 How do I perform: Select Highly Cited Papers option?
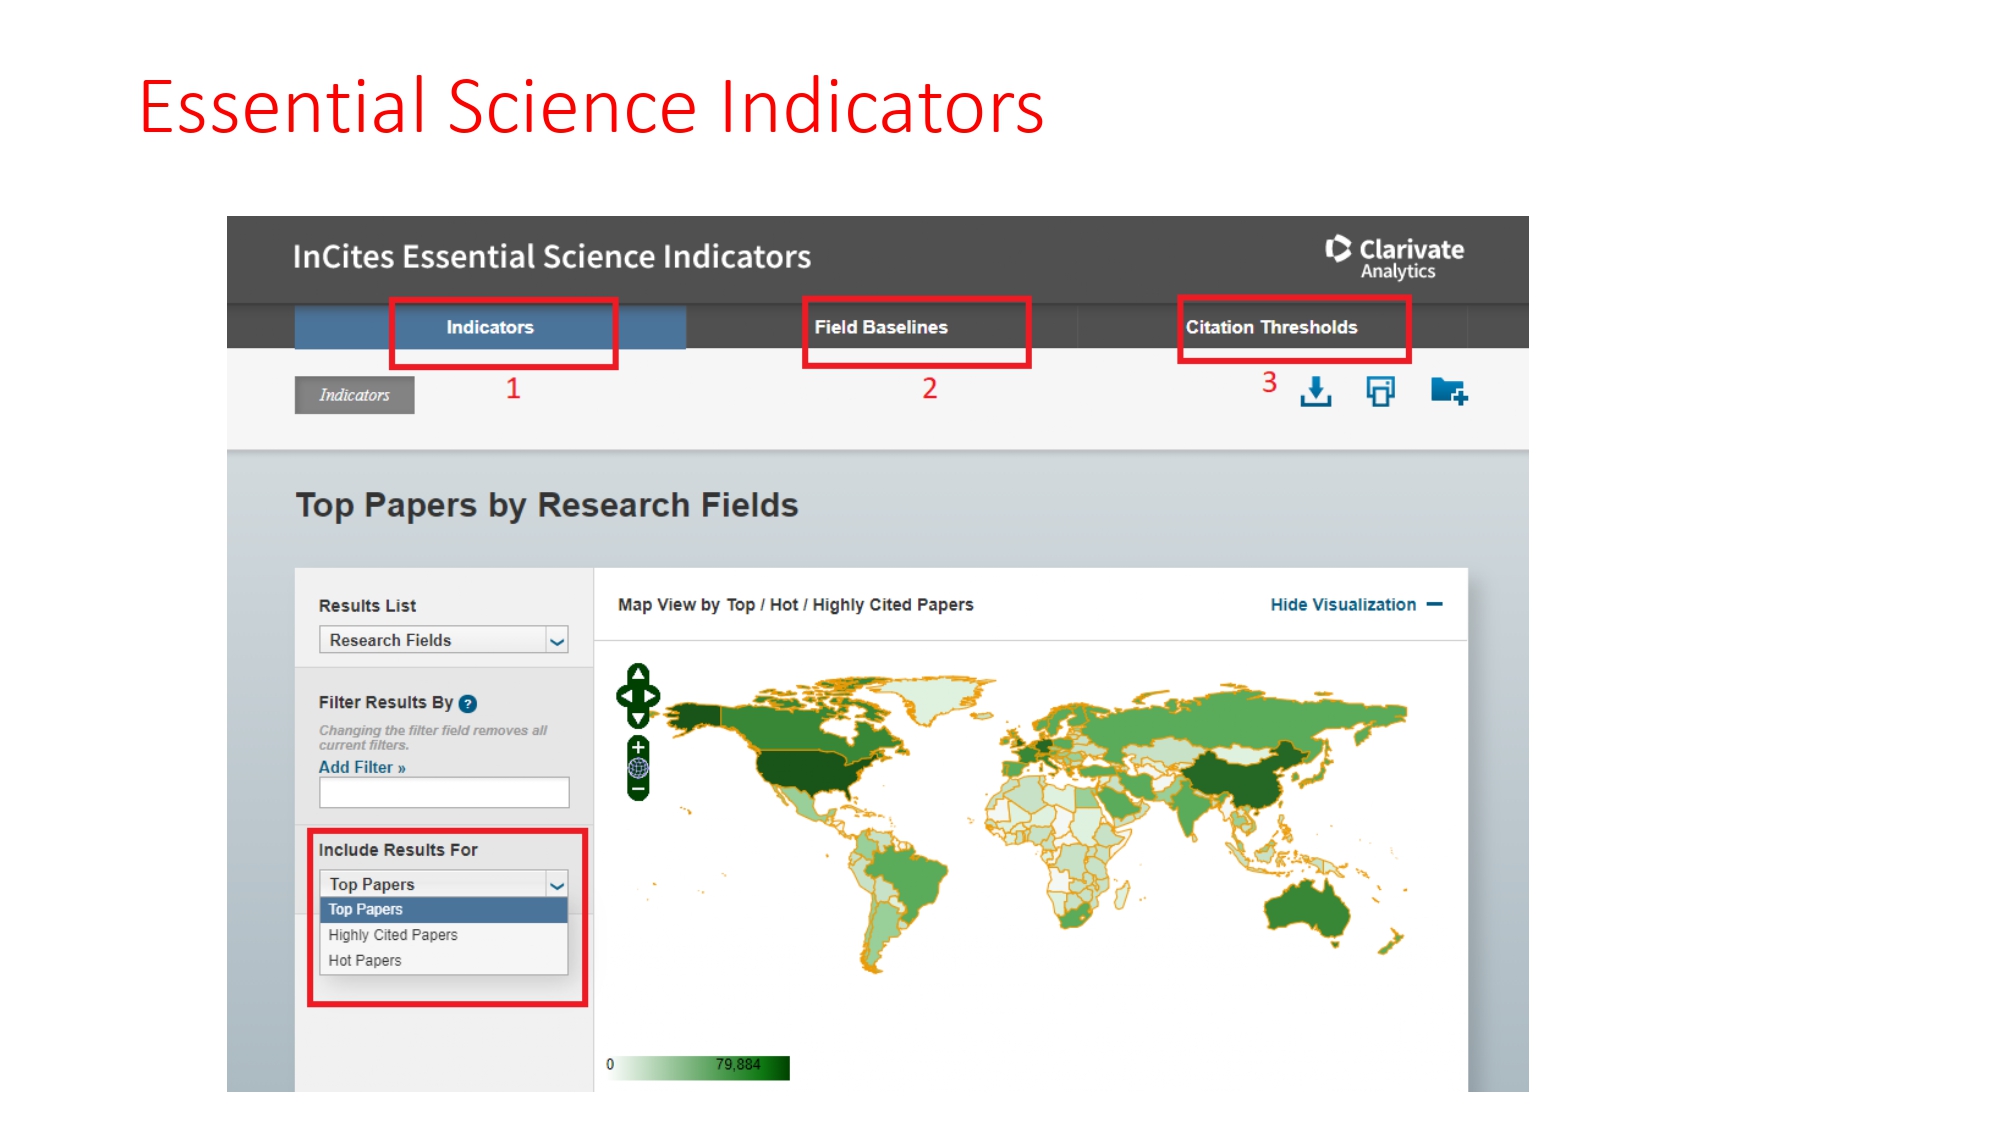pyautogui.click(x=393, y=935)
